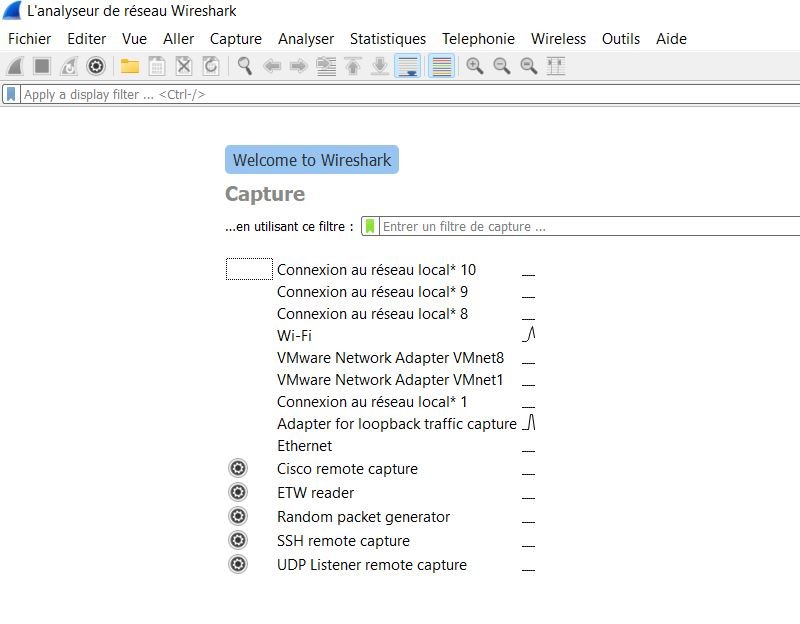Focus the capture filter entry field
Screen dimensions: 800x624
590,226
